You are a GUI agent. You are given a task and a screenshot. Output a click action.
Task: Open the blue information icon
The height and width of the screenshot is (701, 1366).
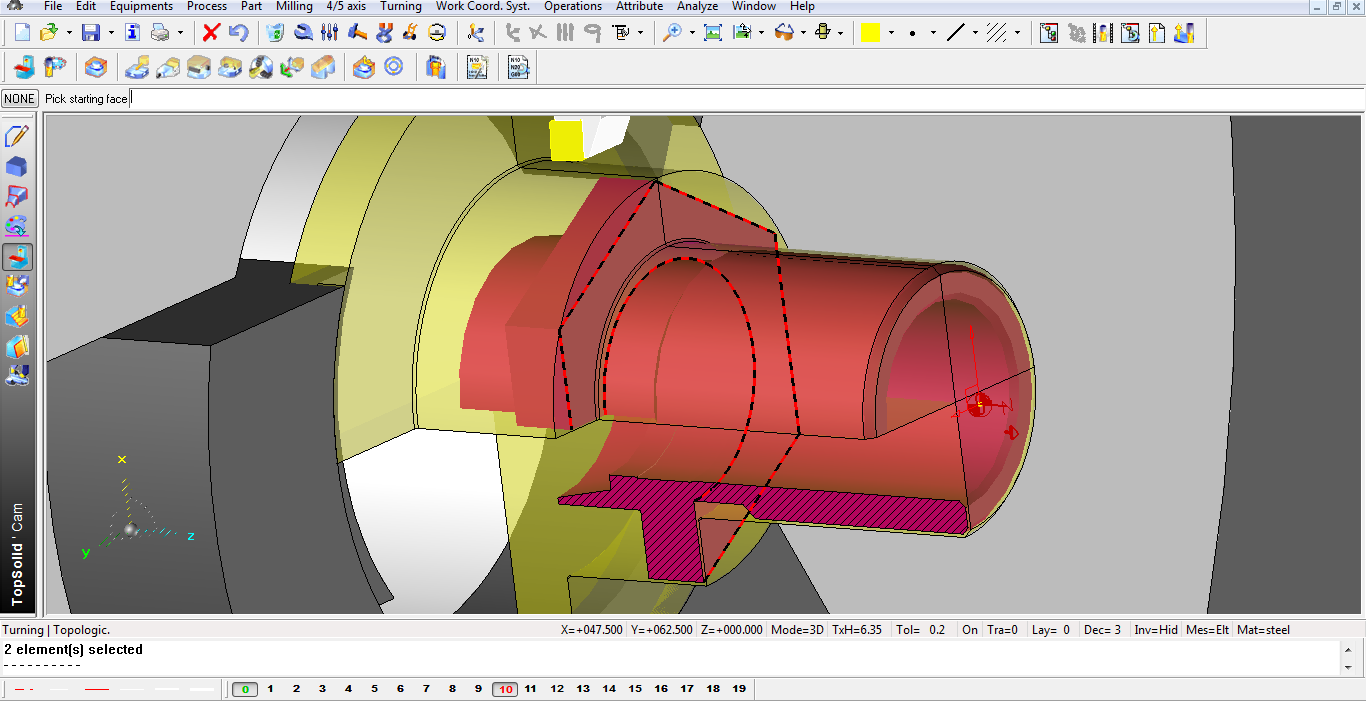[x=132, y=33]
